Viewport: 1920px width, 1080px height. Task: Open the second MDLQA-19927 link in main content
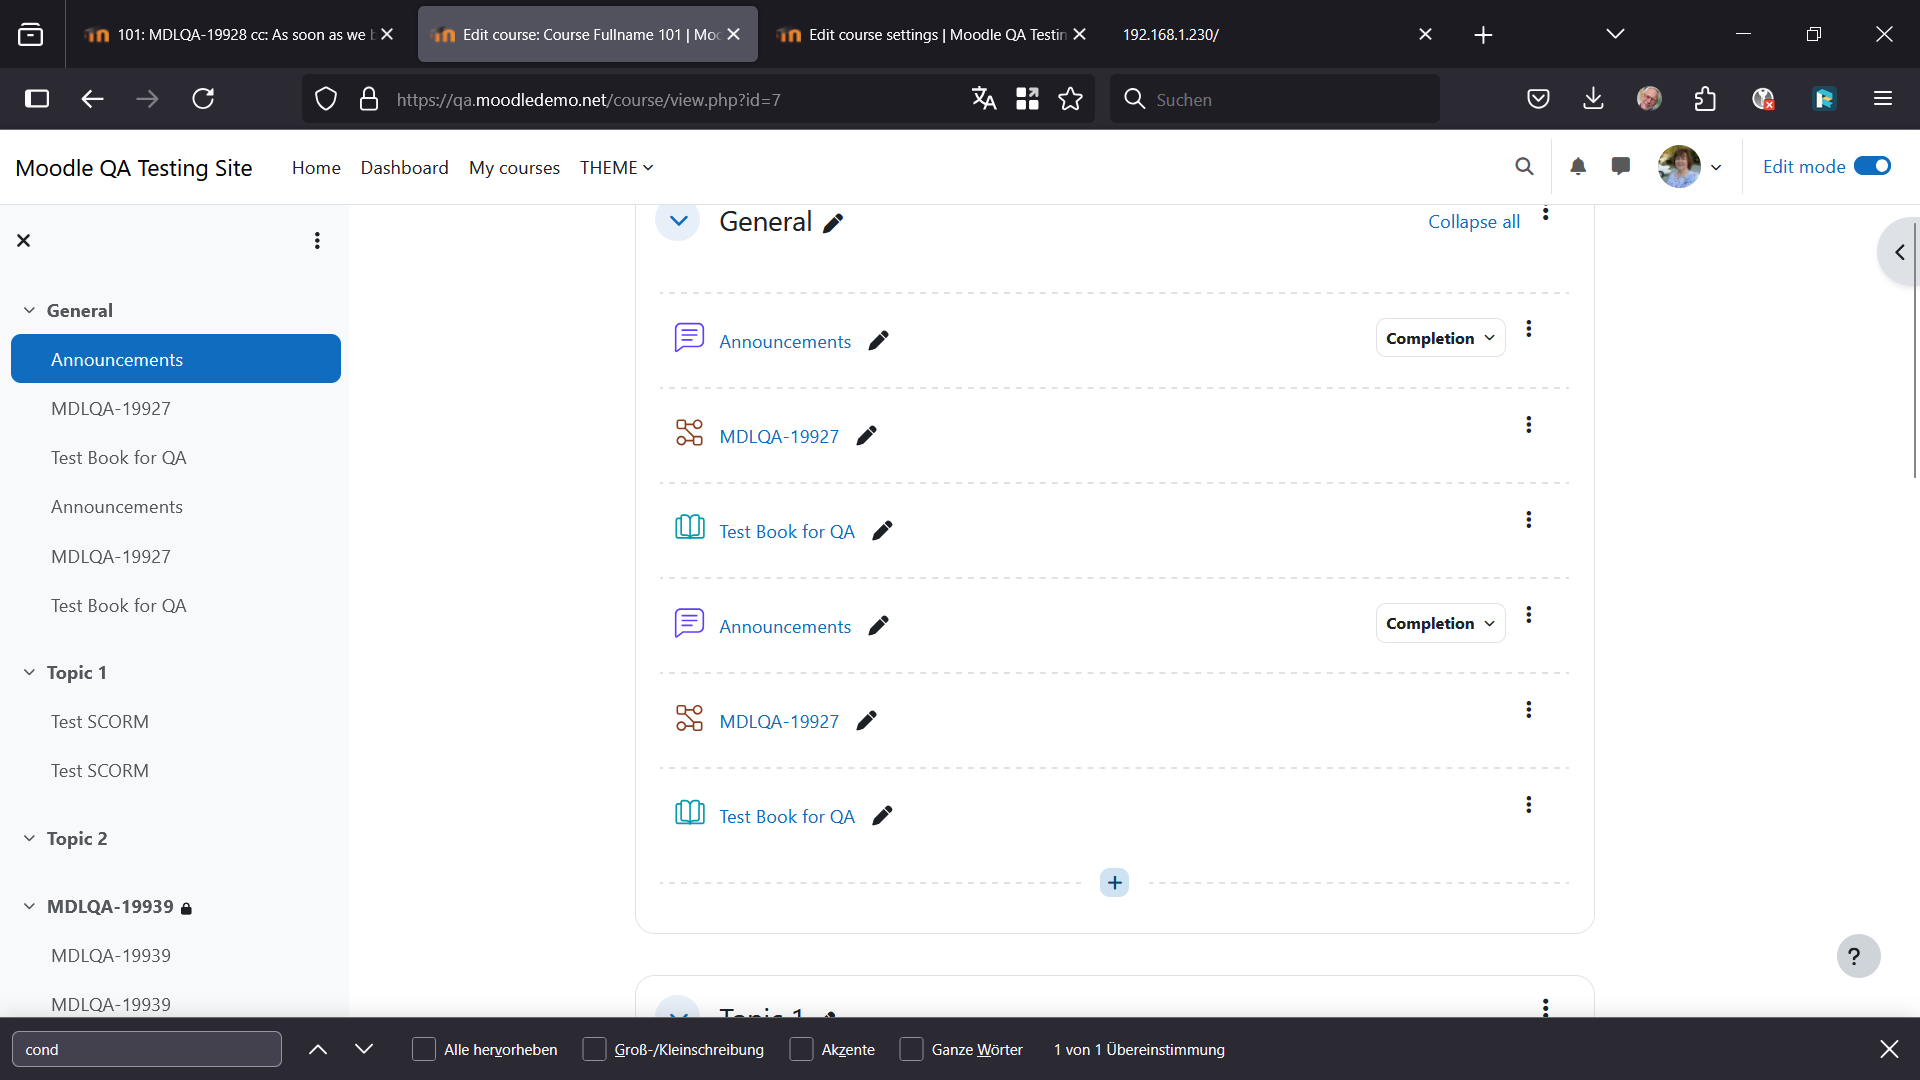(x=779, y=722)
